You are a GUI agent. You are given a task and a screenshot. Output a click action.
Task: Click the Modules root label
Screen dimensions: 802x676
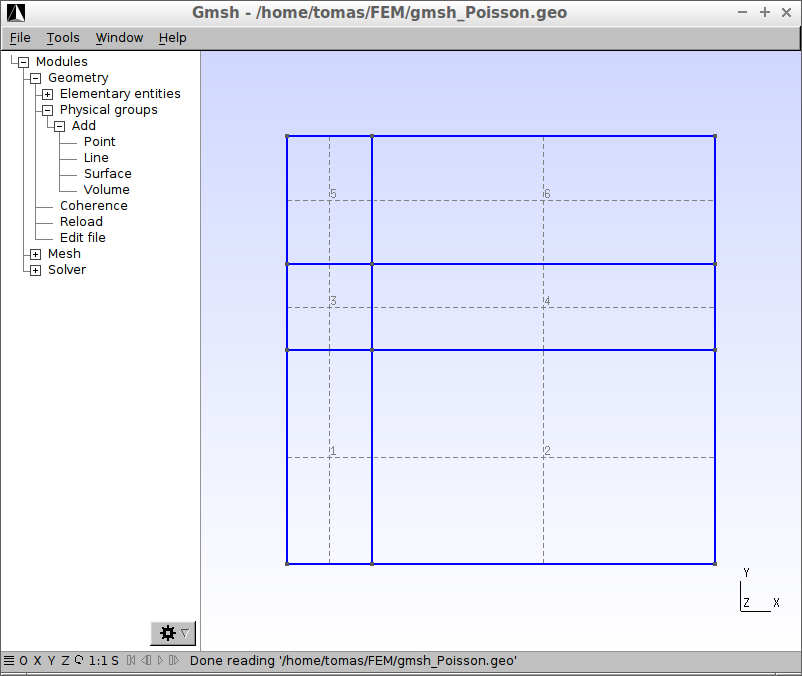[x=61, y=61]
